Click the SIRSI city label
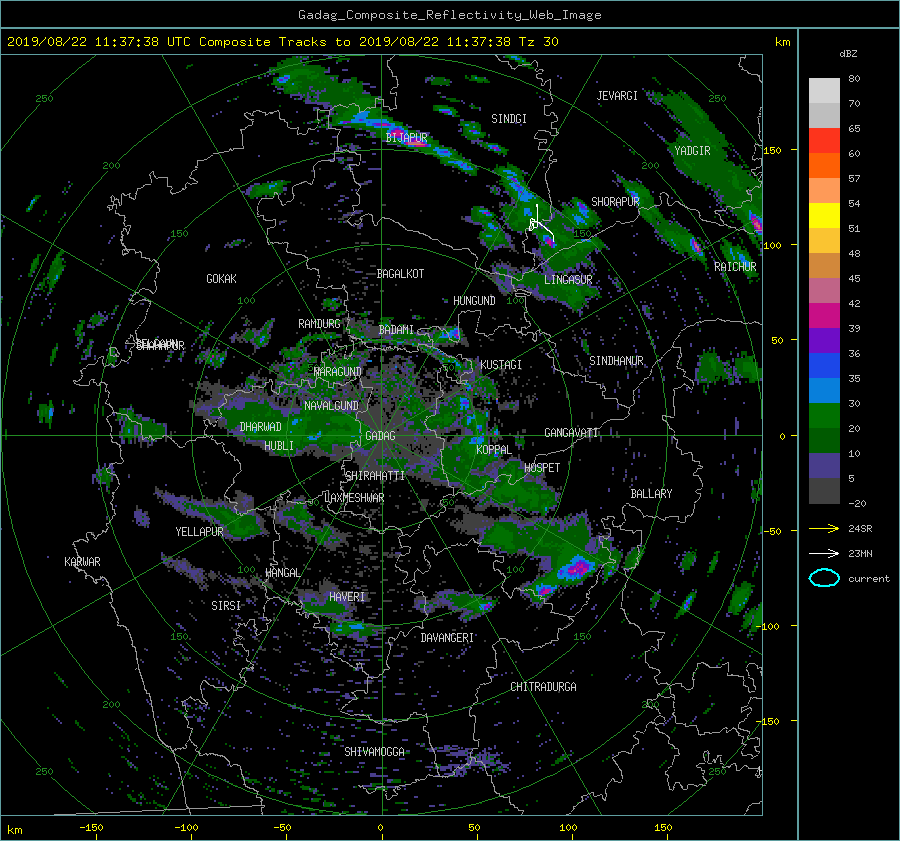This screenshot has width=900, height=841. click(x=226, y=606)
